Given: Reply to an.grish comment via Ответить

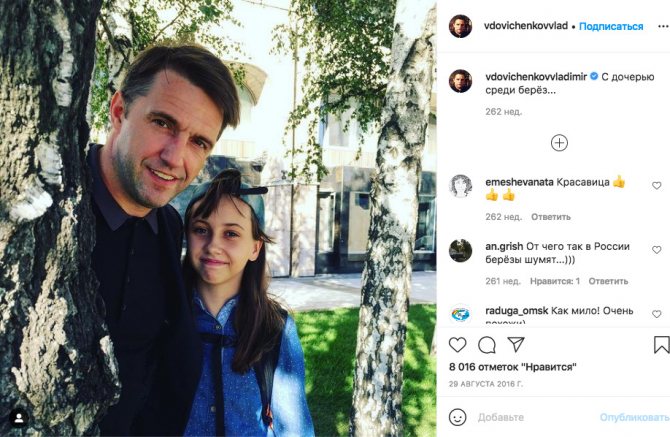Looking at the screenshot, I should tap(608, 281).
